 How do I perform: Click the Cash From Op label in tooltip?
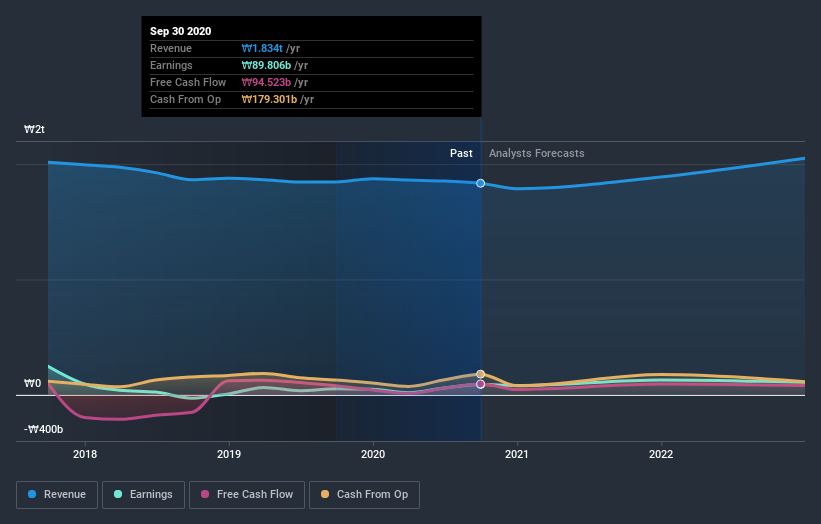coord(185,99)
